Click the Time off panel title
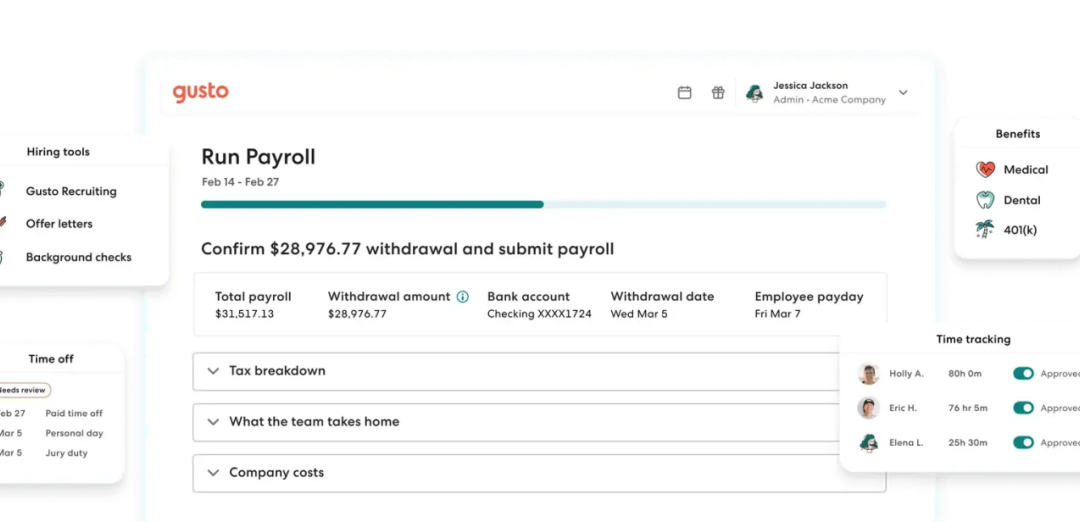Viewport: 1080px width, 522px height. [x=51, y=359]
